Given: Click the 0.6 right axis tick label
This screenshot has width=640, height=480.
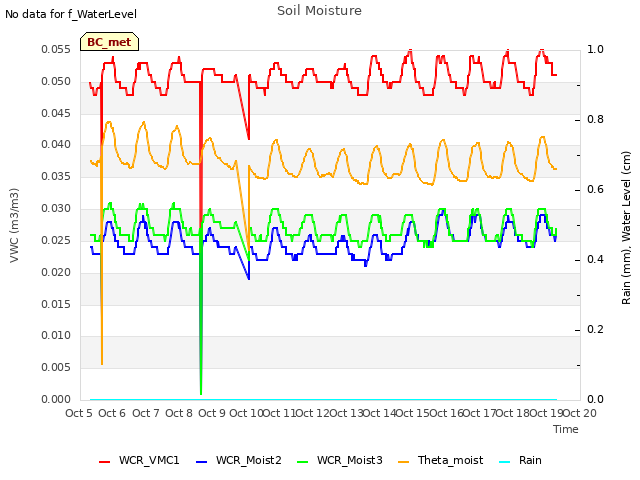Looking at the screenshot, I should click(595, 190).
